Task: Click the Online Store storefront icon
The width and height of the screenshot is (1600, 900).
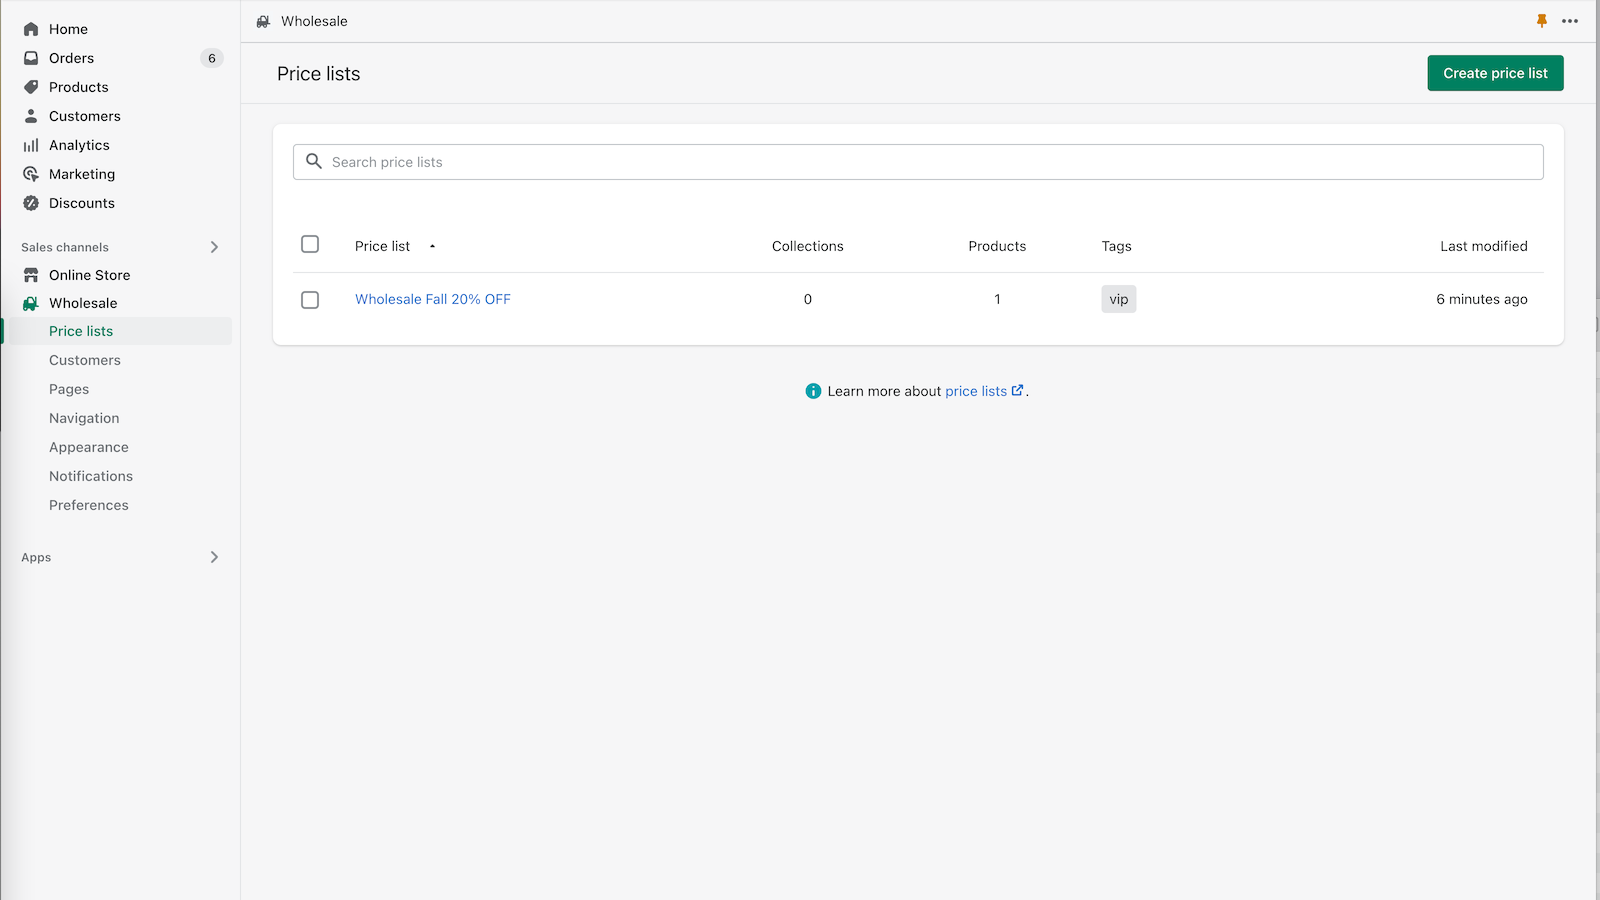Action: click(x=31, y=275)
